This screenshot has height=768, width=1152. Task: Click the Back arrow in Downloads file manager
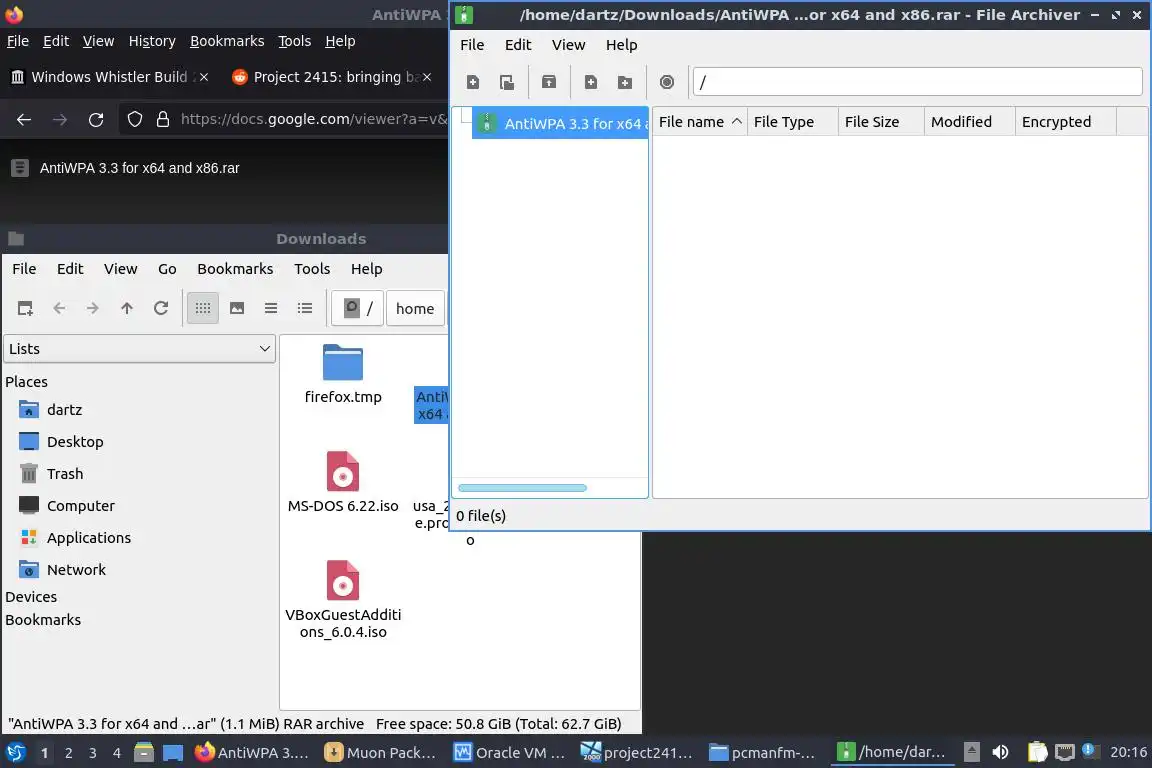click(x=60, y=309)
